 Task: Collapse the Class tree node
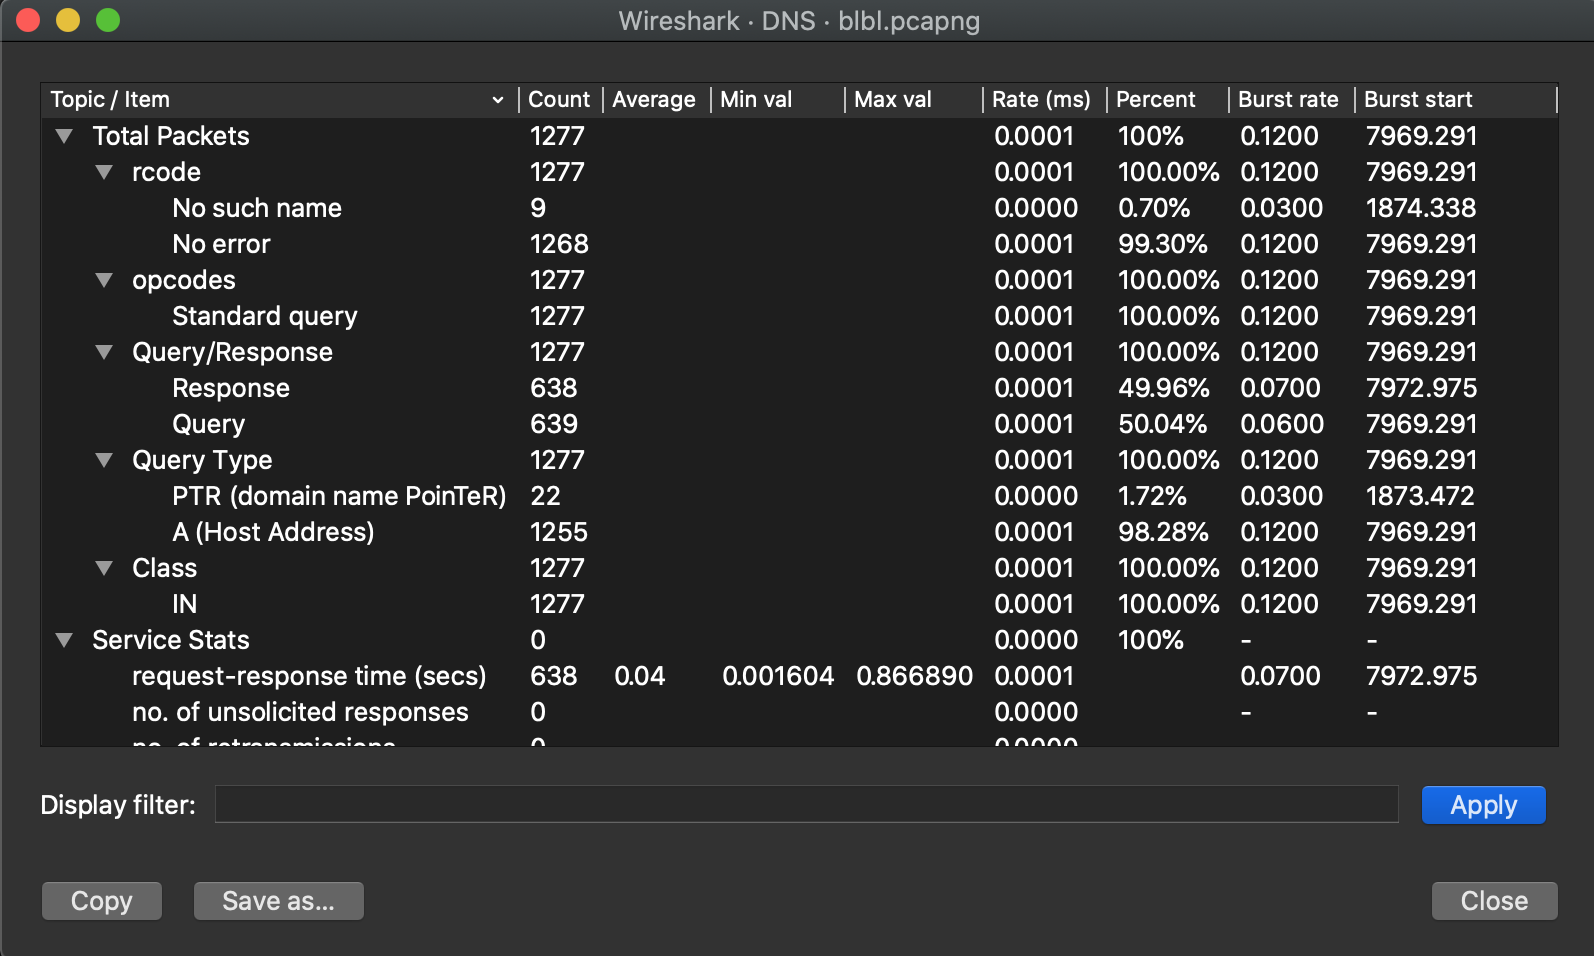point(104,568)
